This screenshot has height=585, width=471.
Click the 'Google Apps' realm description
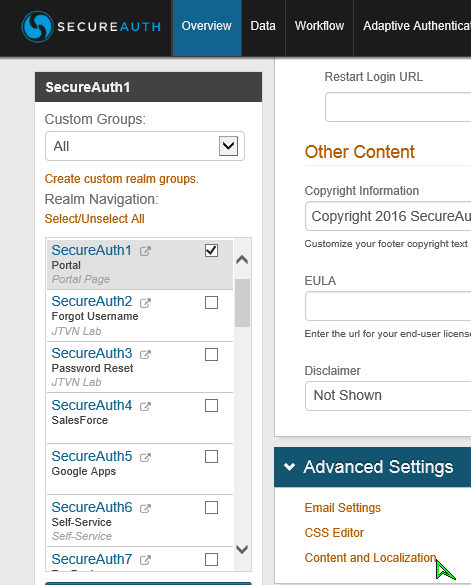pos(84,472)
